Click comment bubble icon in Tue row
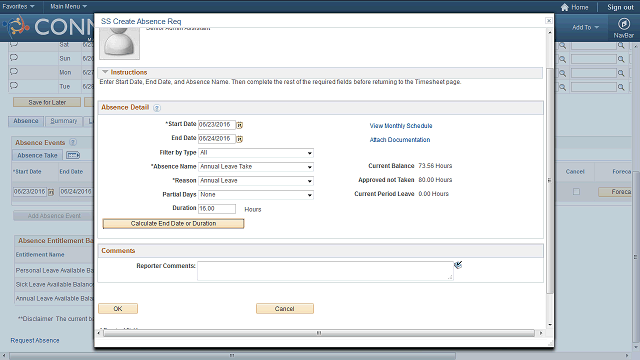 [x=14, y=86]
